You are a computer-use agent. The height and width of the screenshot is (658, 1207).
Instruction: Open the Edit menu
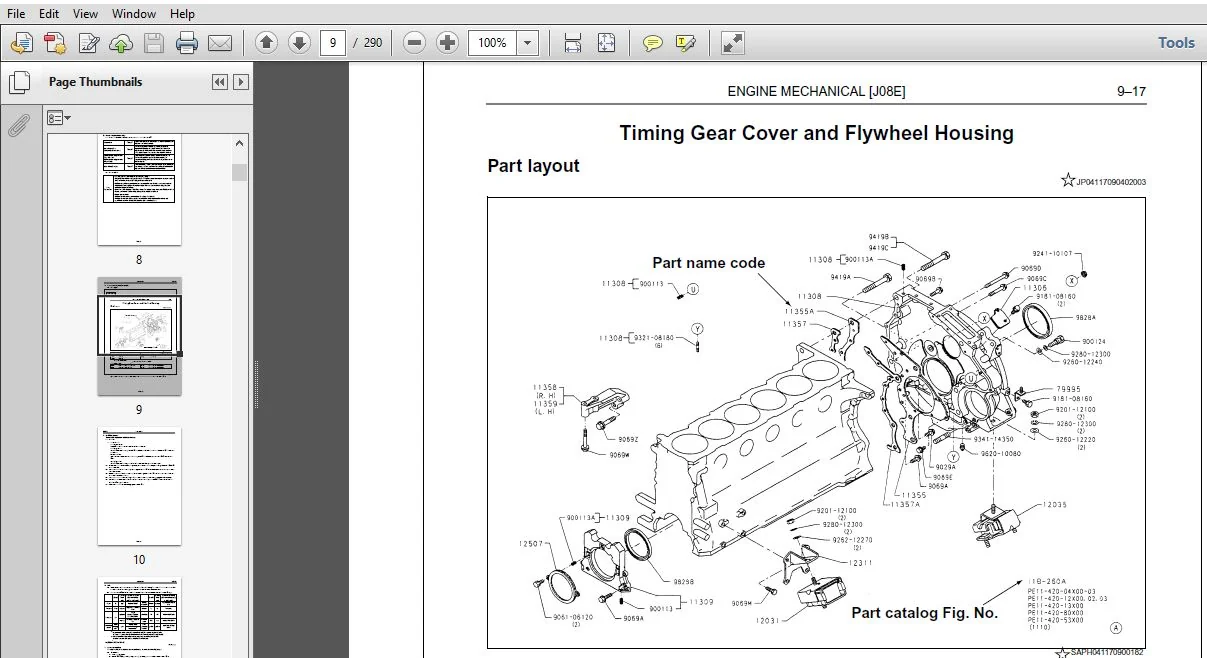49,14
